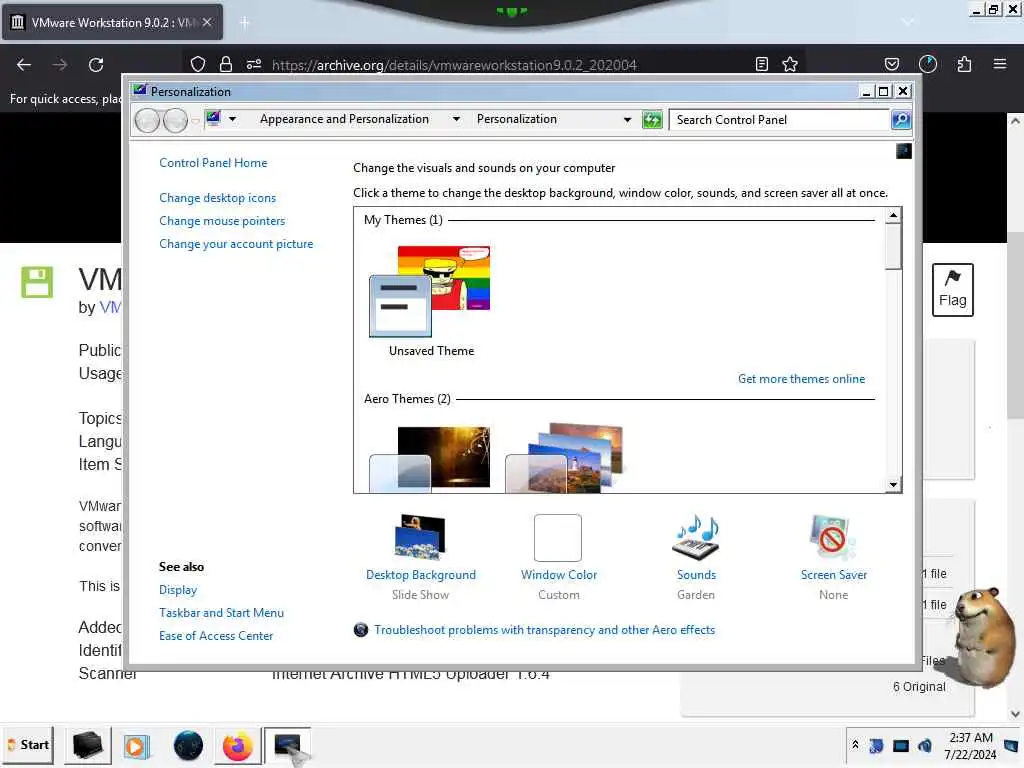Open Firefox extensions puzzle icon
1024x768 pixels.
[x=964, y=64]
